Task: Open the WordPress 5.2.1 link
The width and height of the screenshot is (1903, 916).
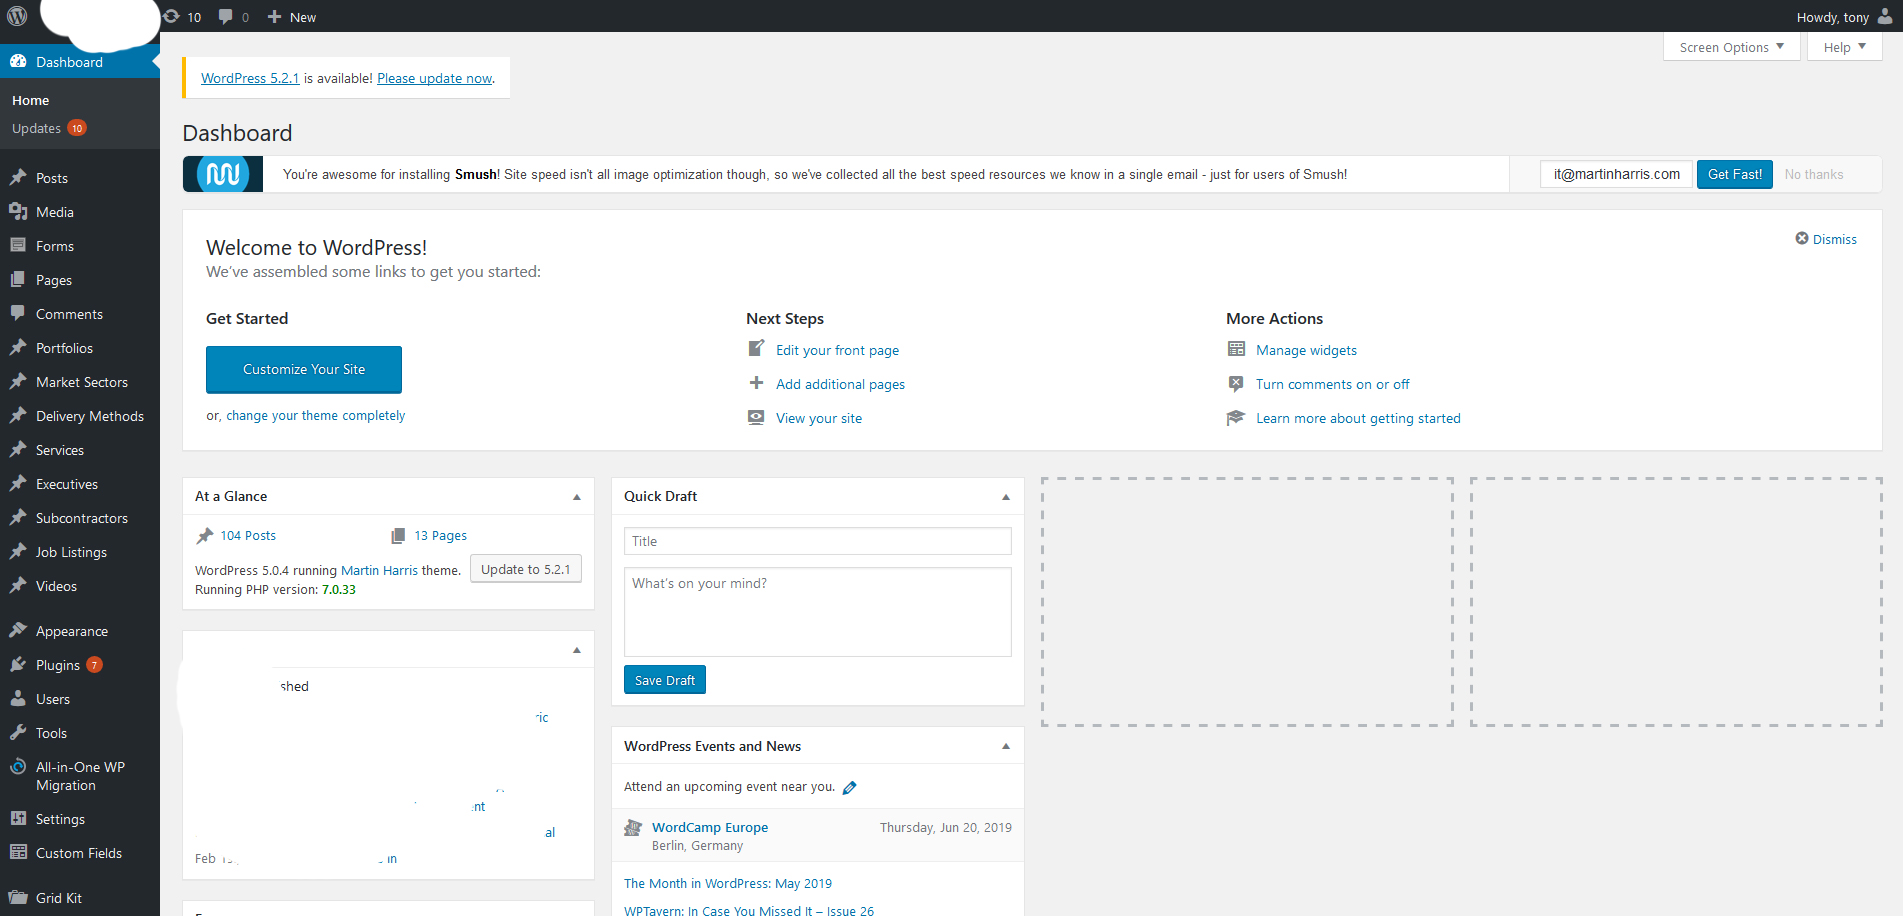Action: click(250, 78)
